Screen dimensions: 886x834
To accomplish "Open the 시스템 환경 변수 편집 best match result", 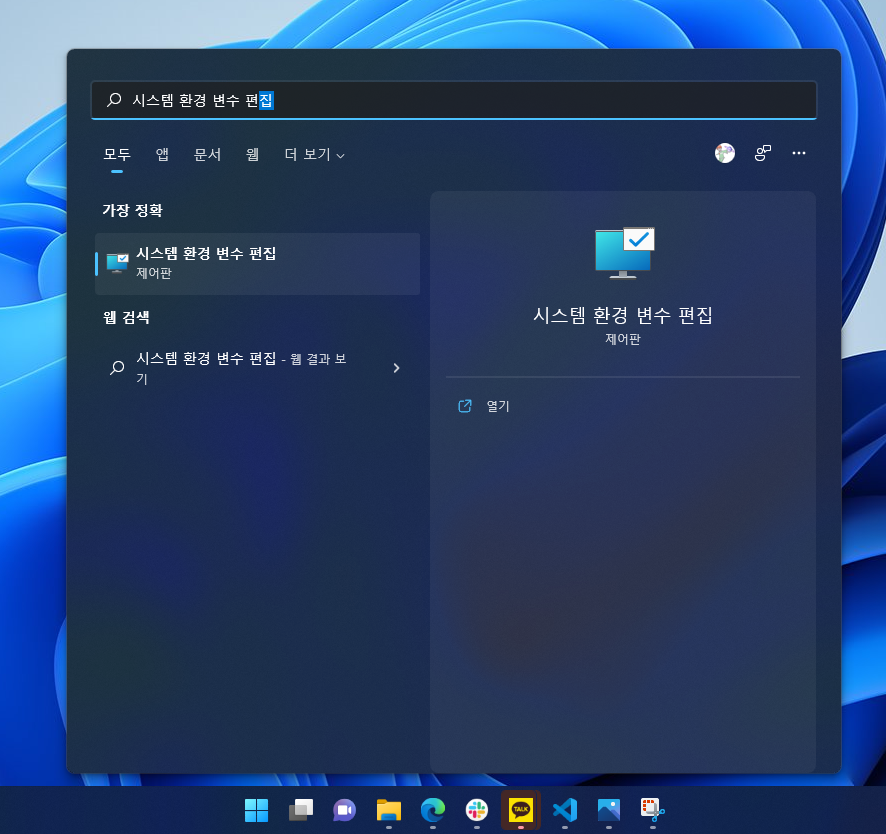I will click(258, 263).
